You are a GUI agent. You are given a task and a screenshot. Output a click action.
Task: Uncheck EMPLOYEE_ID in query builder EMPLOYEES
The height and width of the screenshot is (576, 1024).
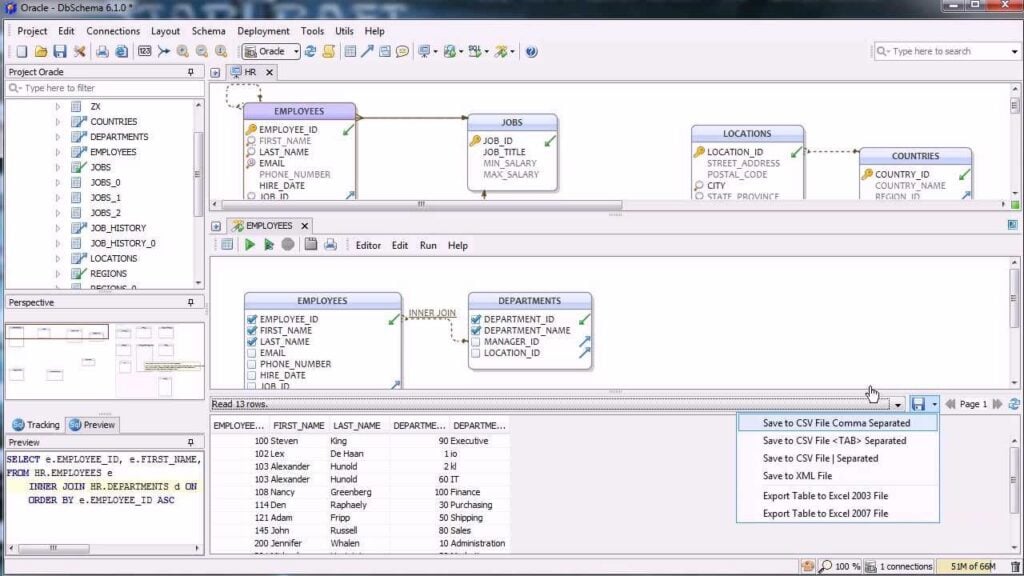(251, 319)
